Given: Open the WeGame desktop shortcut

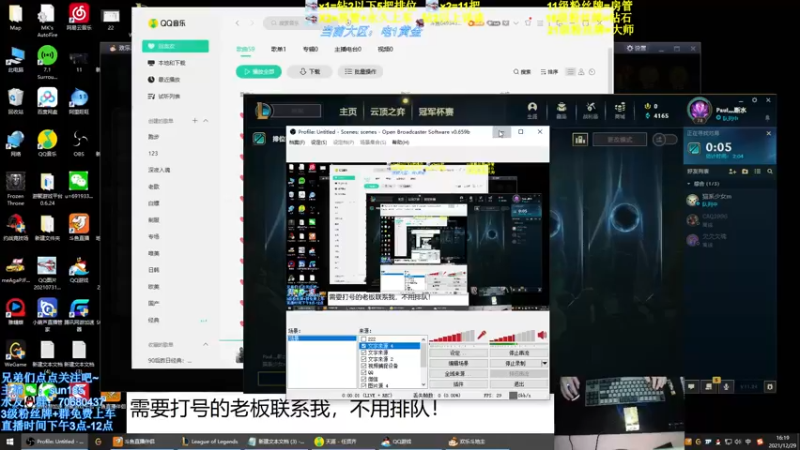Looking at the screenshot, I should (x=15, y=354).
